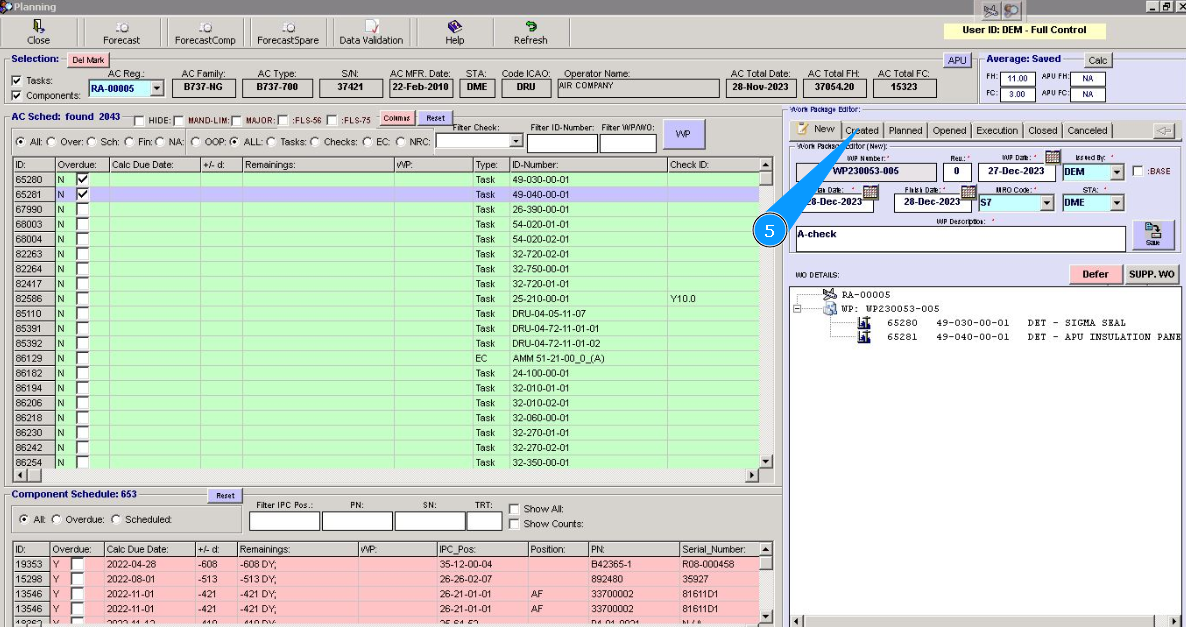Open calendar icon beside Finish Date
This screenshot has height=629, width=1186.
pos(968,192)
